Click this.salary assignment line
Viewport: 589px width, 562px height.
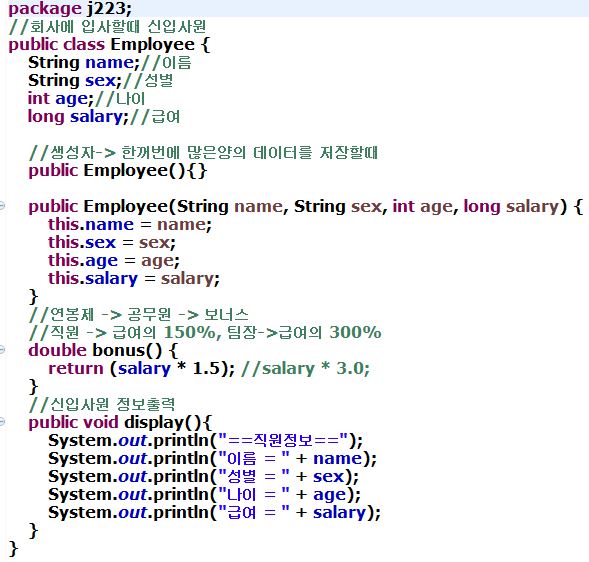pyautogui.click(x=134, y=279)
